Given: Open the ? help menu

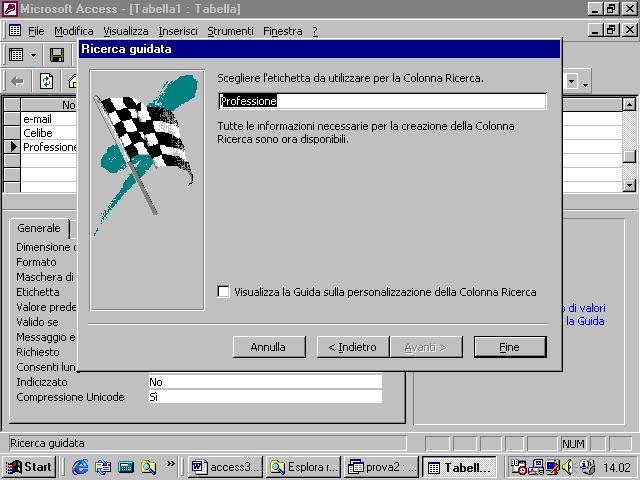Looking at the screenshot, I should tap(315, 31).
